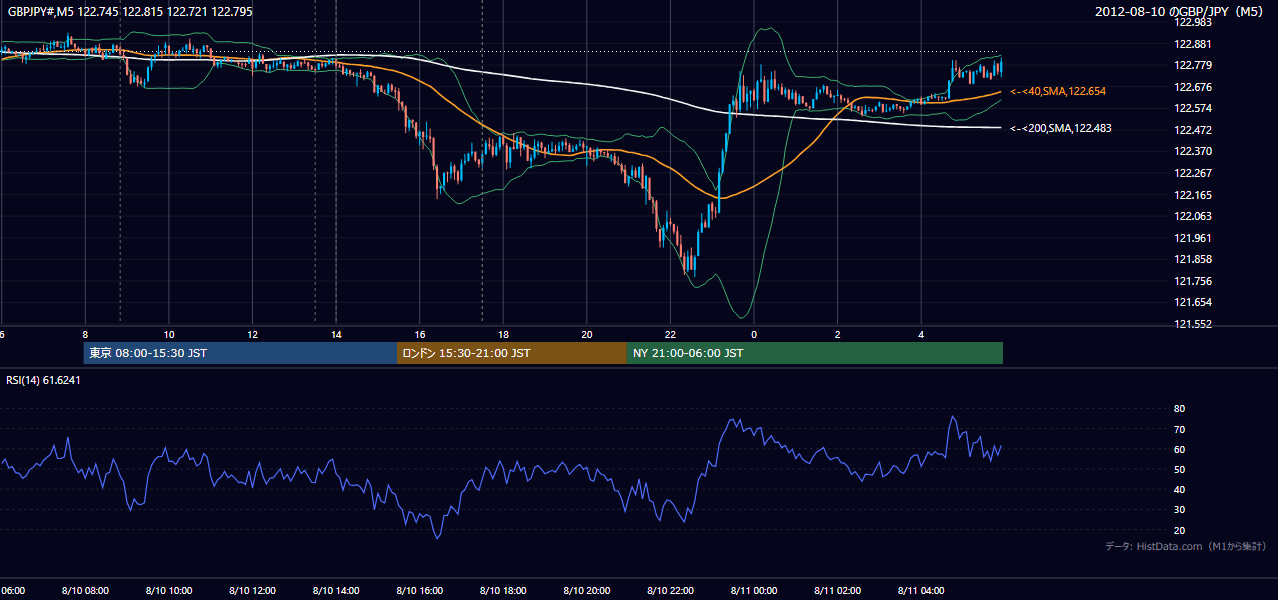
Task: Click hour label 4 under the price chart
Action: [921, 334]
